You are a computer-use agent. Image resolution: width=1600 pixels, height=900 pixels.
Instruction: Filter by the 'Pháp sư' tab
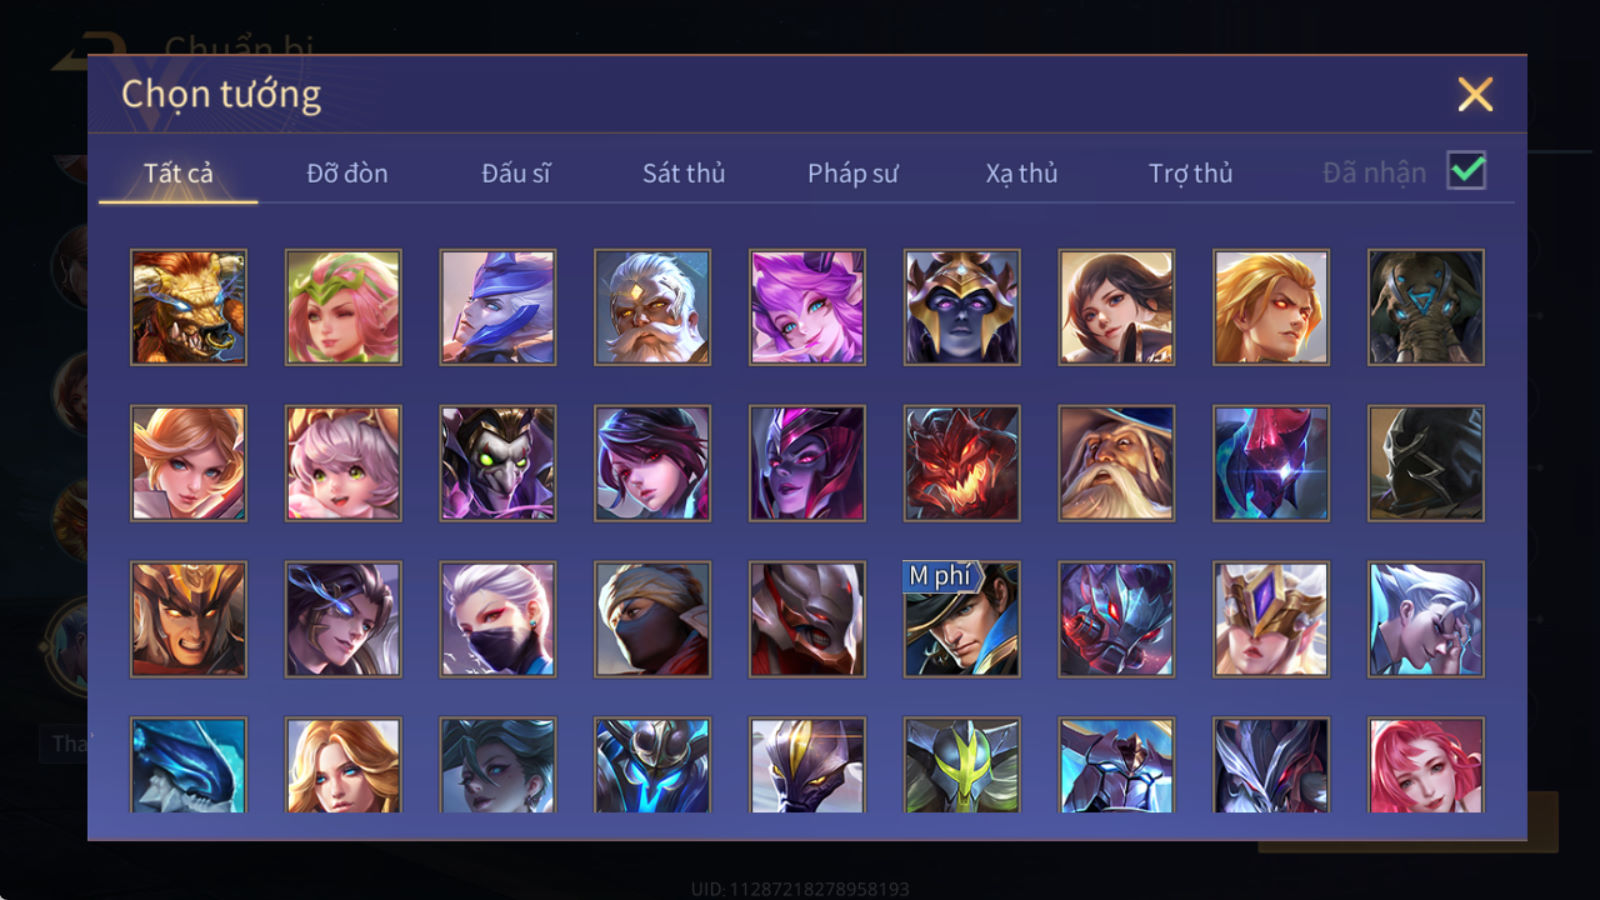[x=853, y=173]
